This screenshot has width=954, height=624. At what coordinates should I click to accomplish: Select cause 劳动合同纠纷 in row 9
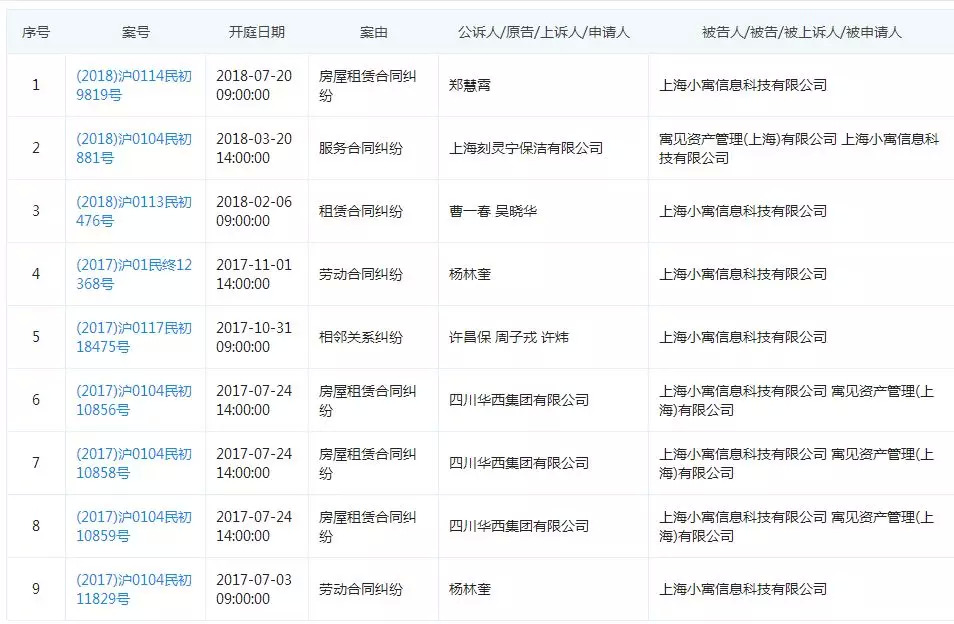point(361,589)
